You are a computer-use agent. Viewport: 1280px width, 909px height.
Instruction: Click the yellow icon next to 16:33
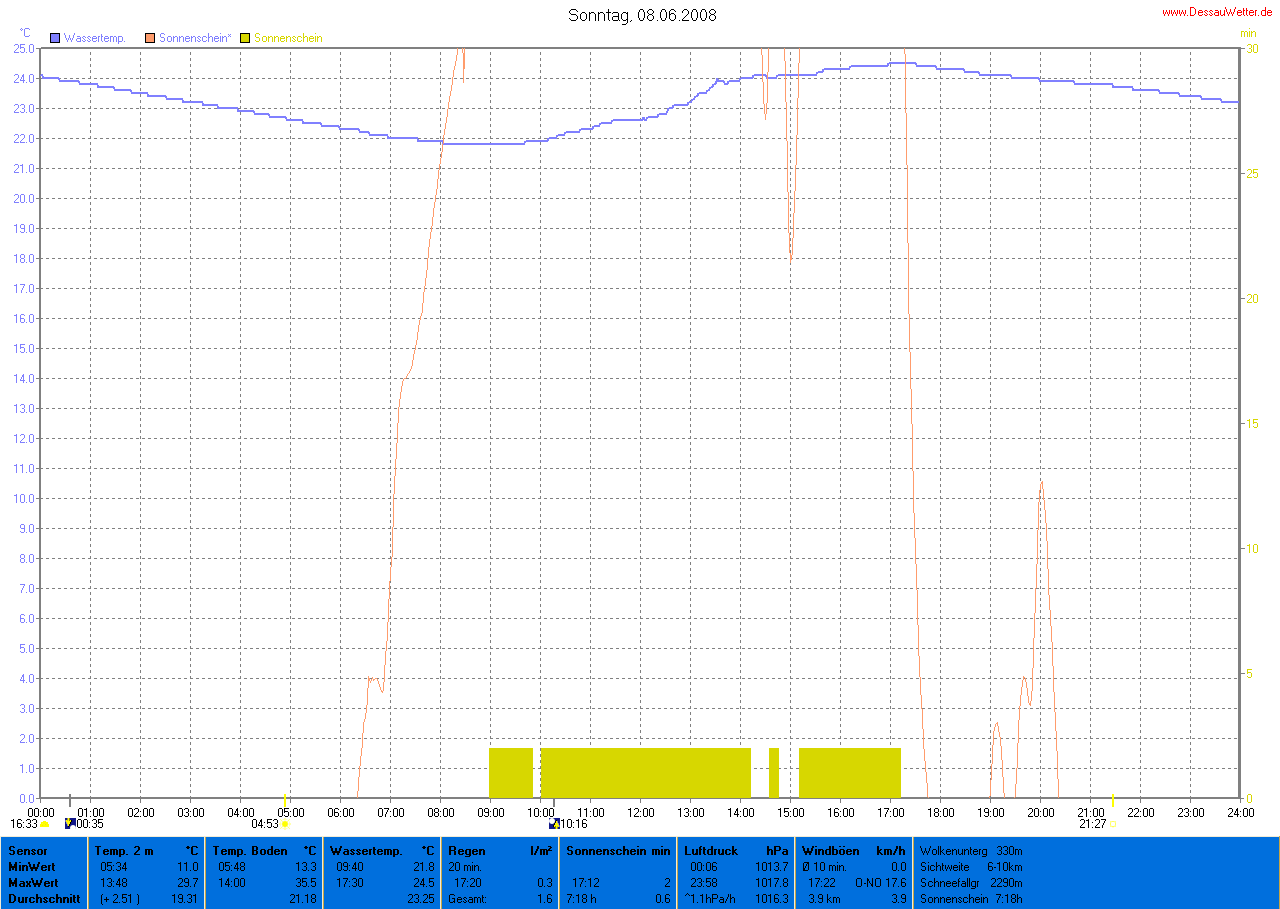(45, 824)
